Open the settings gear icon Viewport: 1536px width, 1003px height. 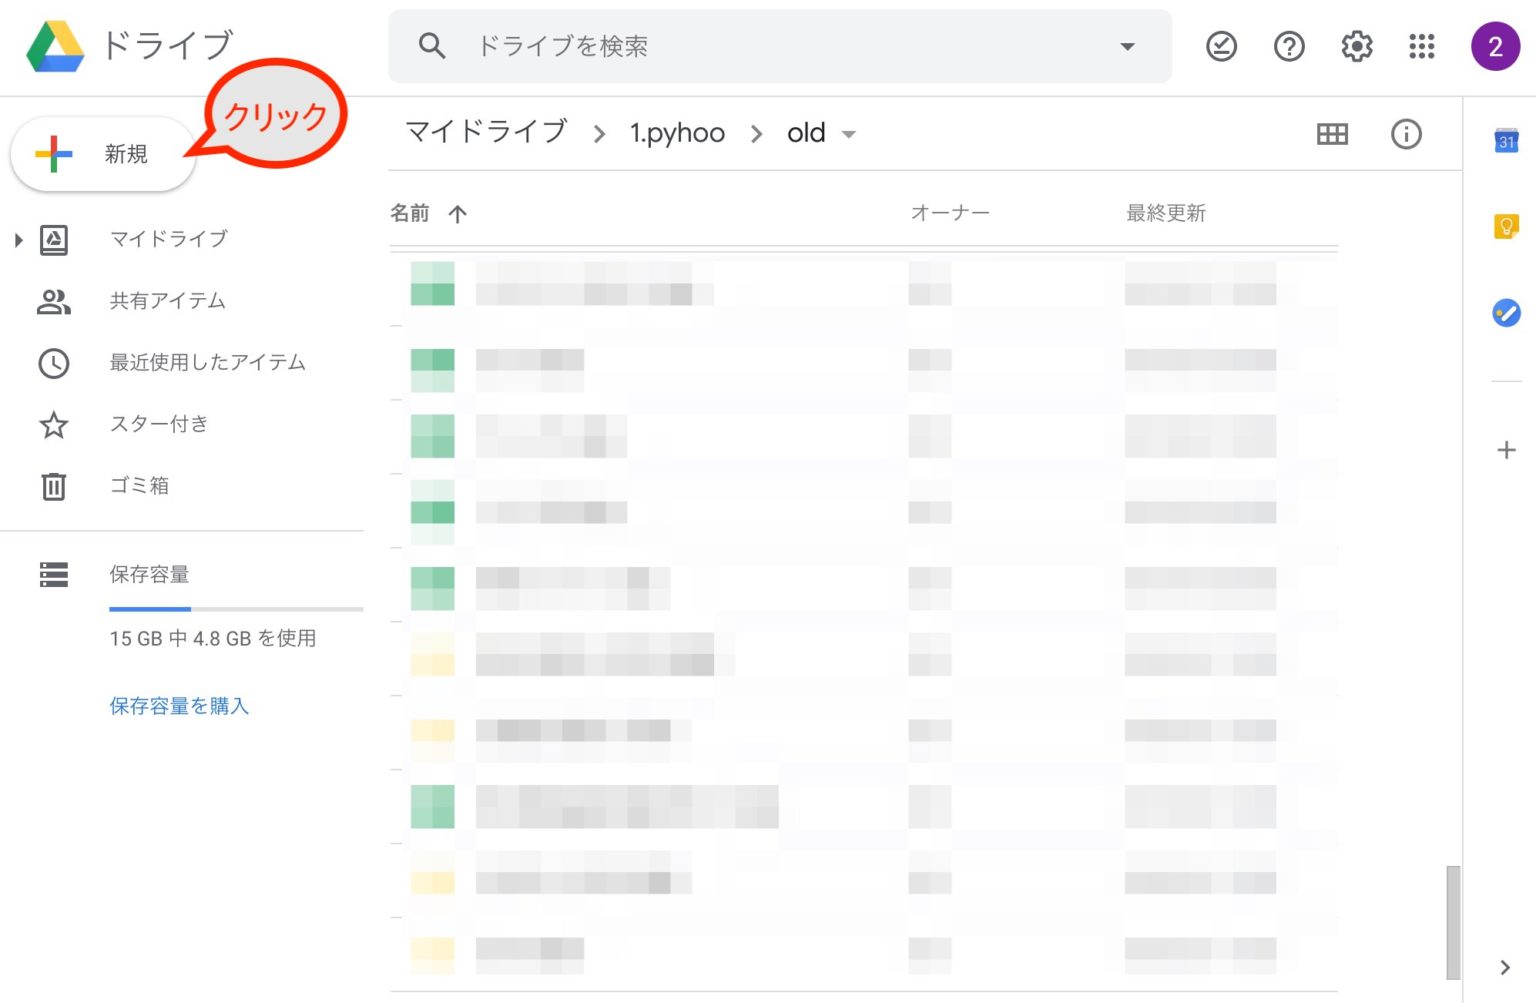click(1356, 46)
